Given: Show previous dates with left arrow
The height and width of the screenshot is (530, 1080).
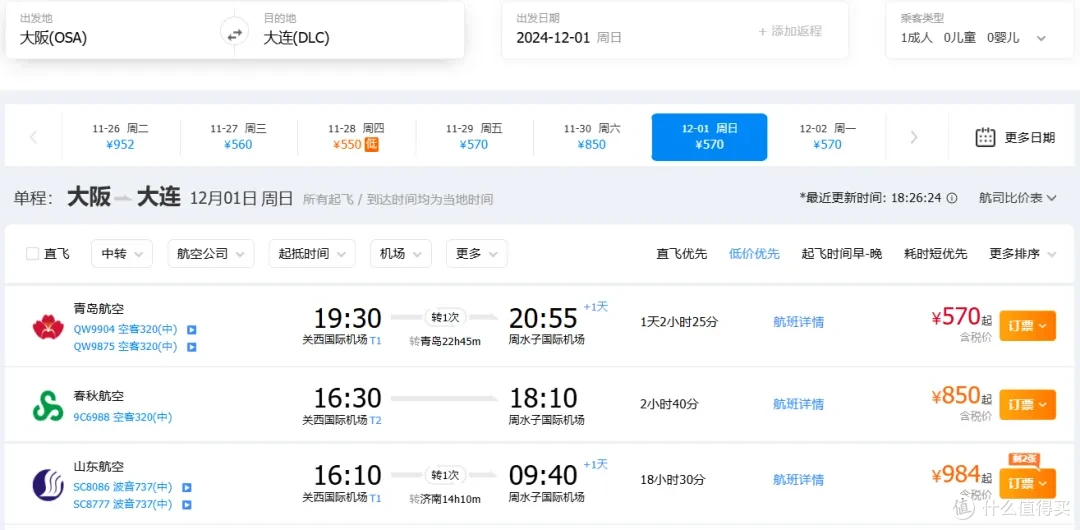Looking at the screenshot, I should click(x=33, y=136).
